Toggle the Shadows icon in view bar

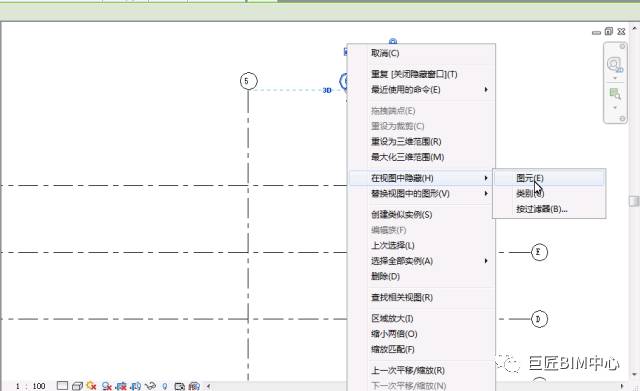[107, 386]
